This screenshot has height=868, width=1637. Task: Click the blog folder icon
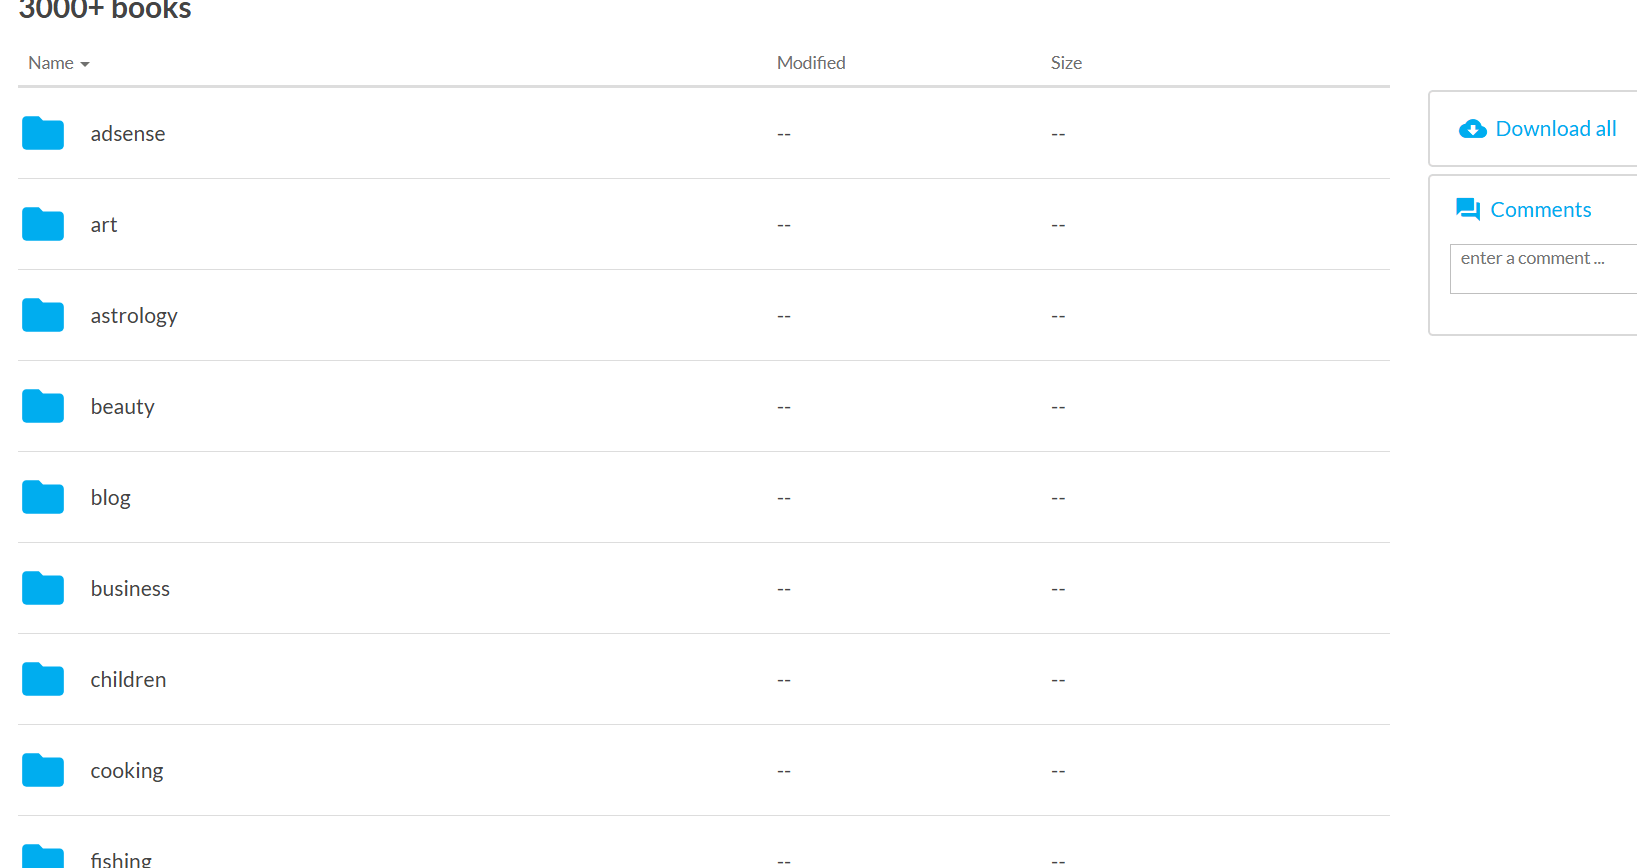[x=43, y=497]
